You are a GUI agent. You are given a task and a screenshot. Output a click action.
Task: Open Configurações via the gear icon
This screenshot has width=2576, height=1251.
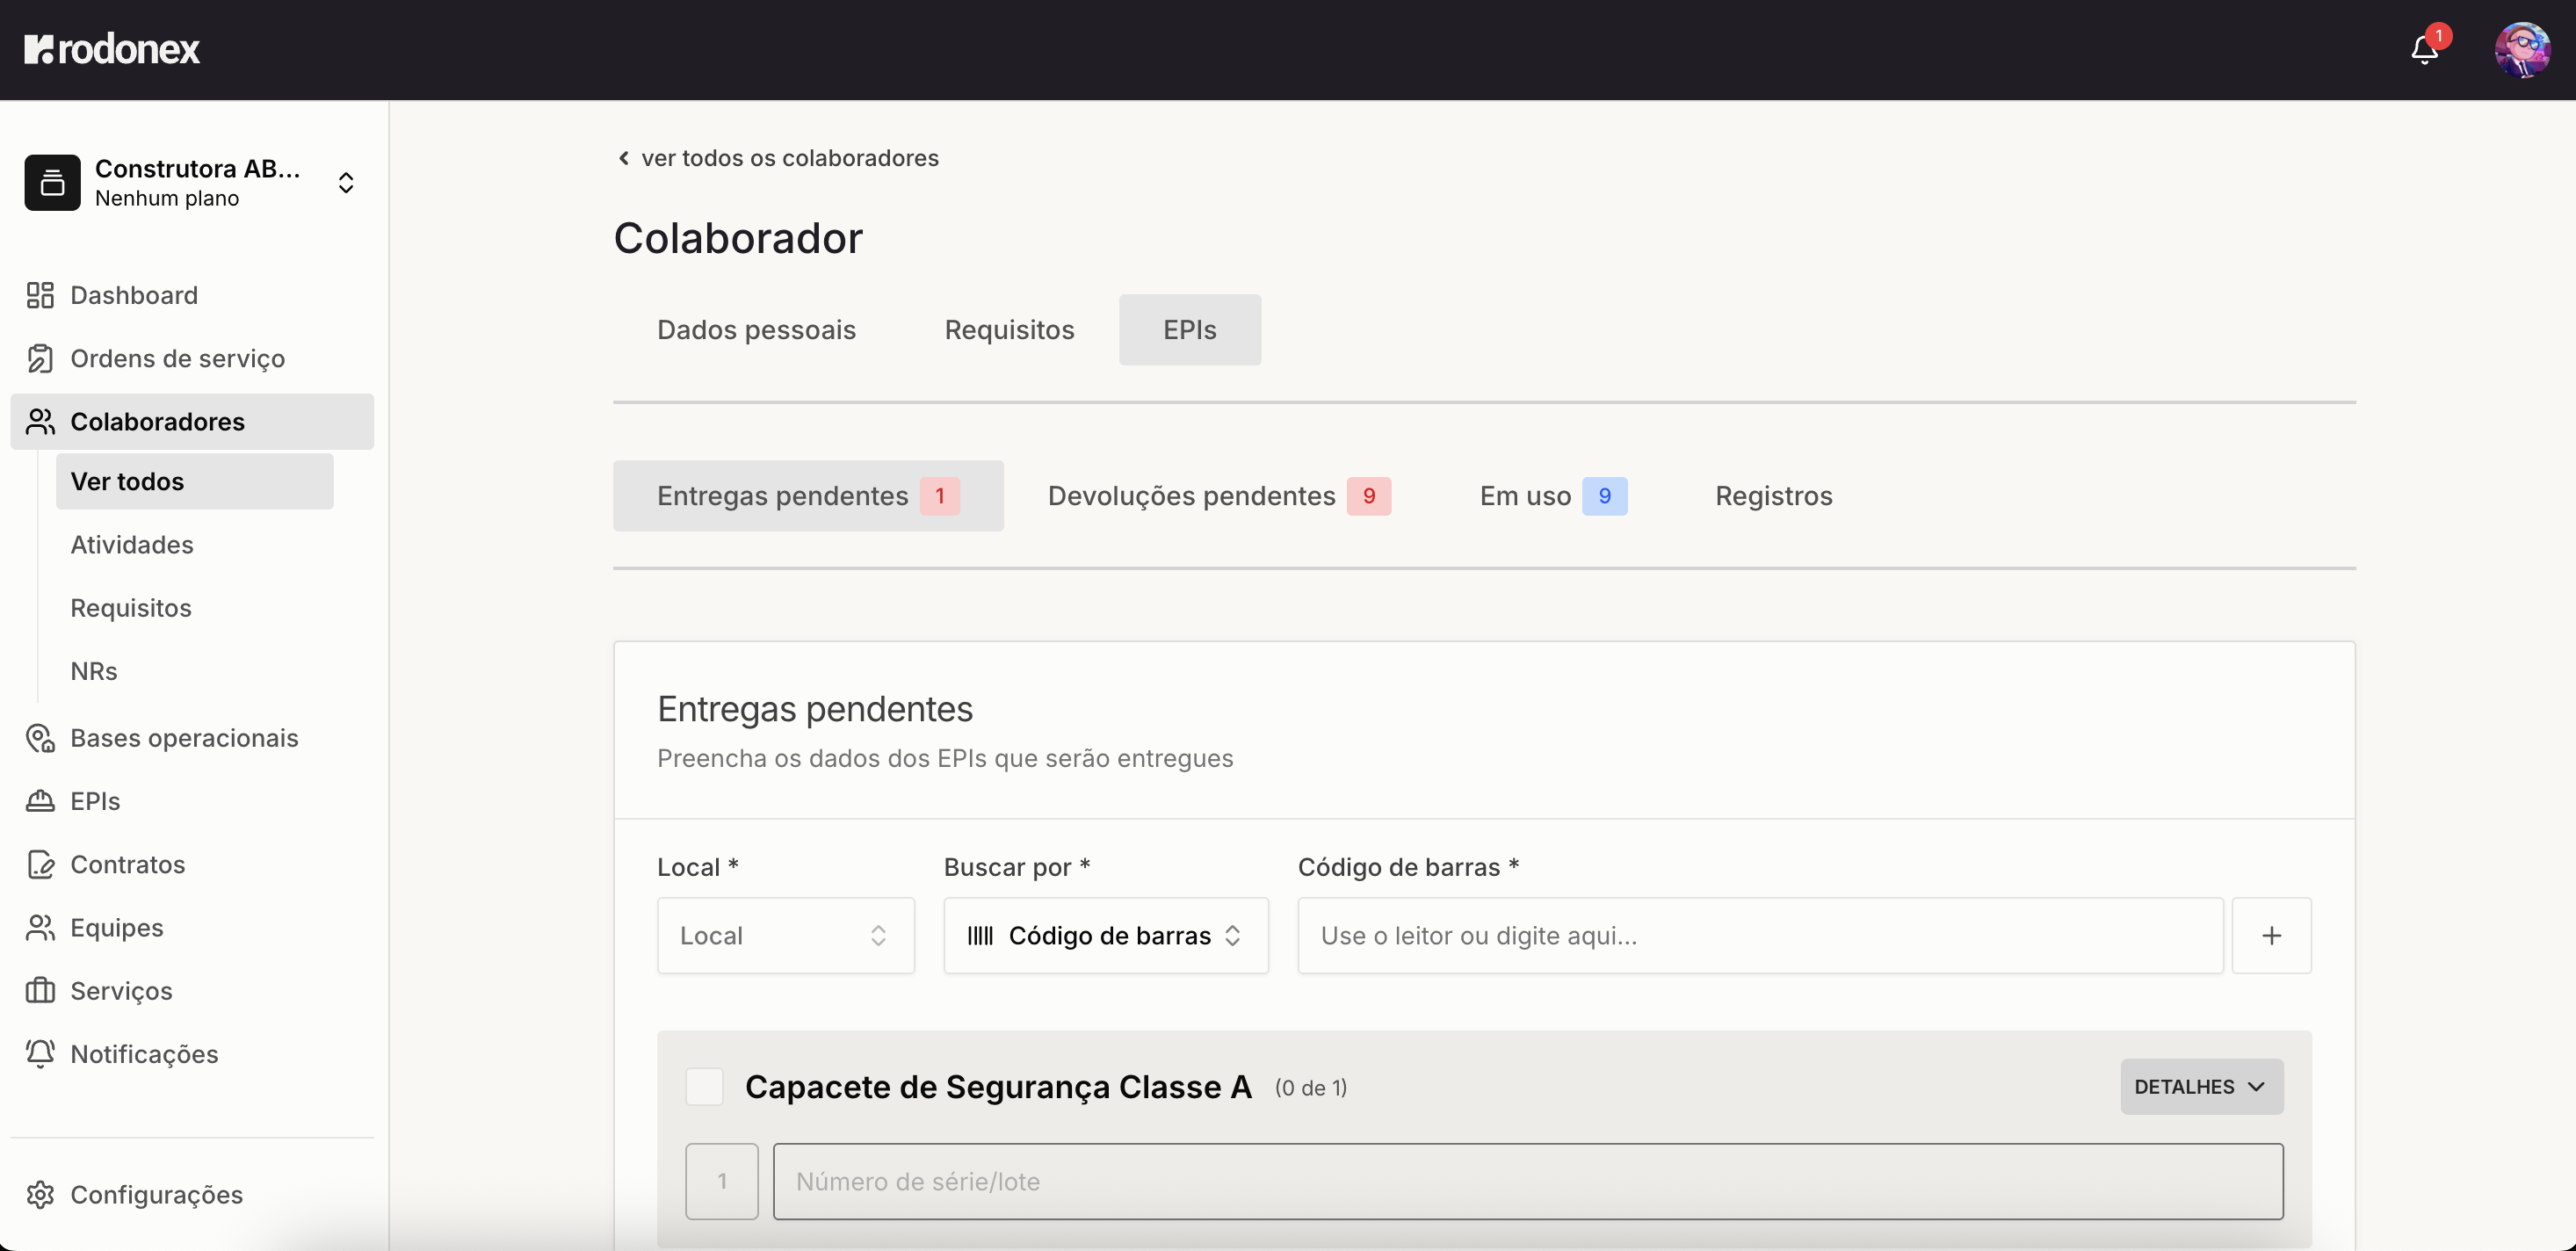(40, 1195)
